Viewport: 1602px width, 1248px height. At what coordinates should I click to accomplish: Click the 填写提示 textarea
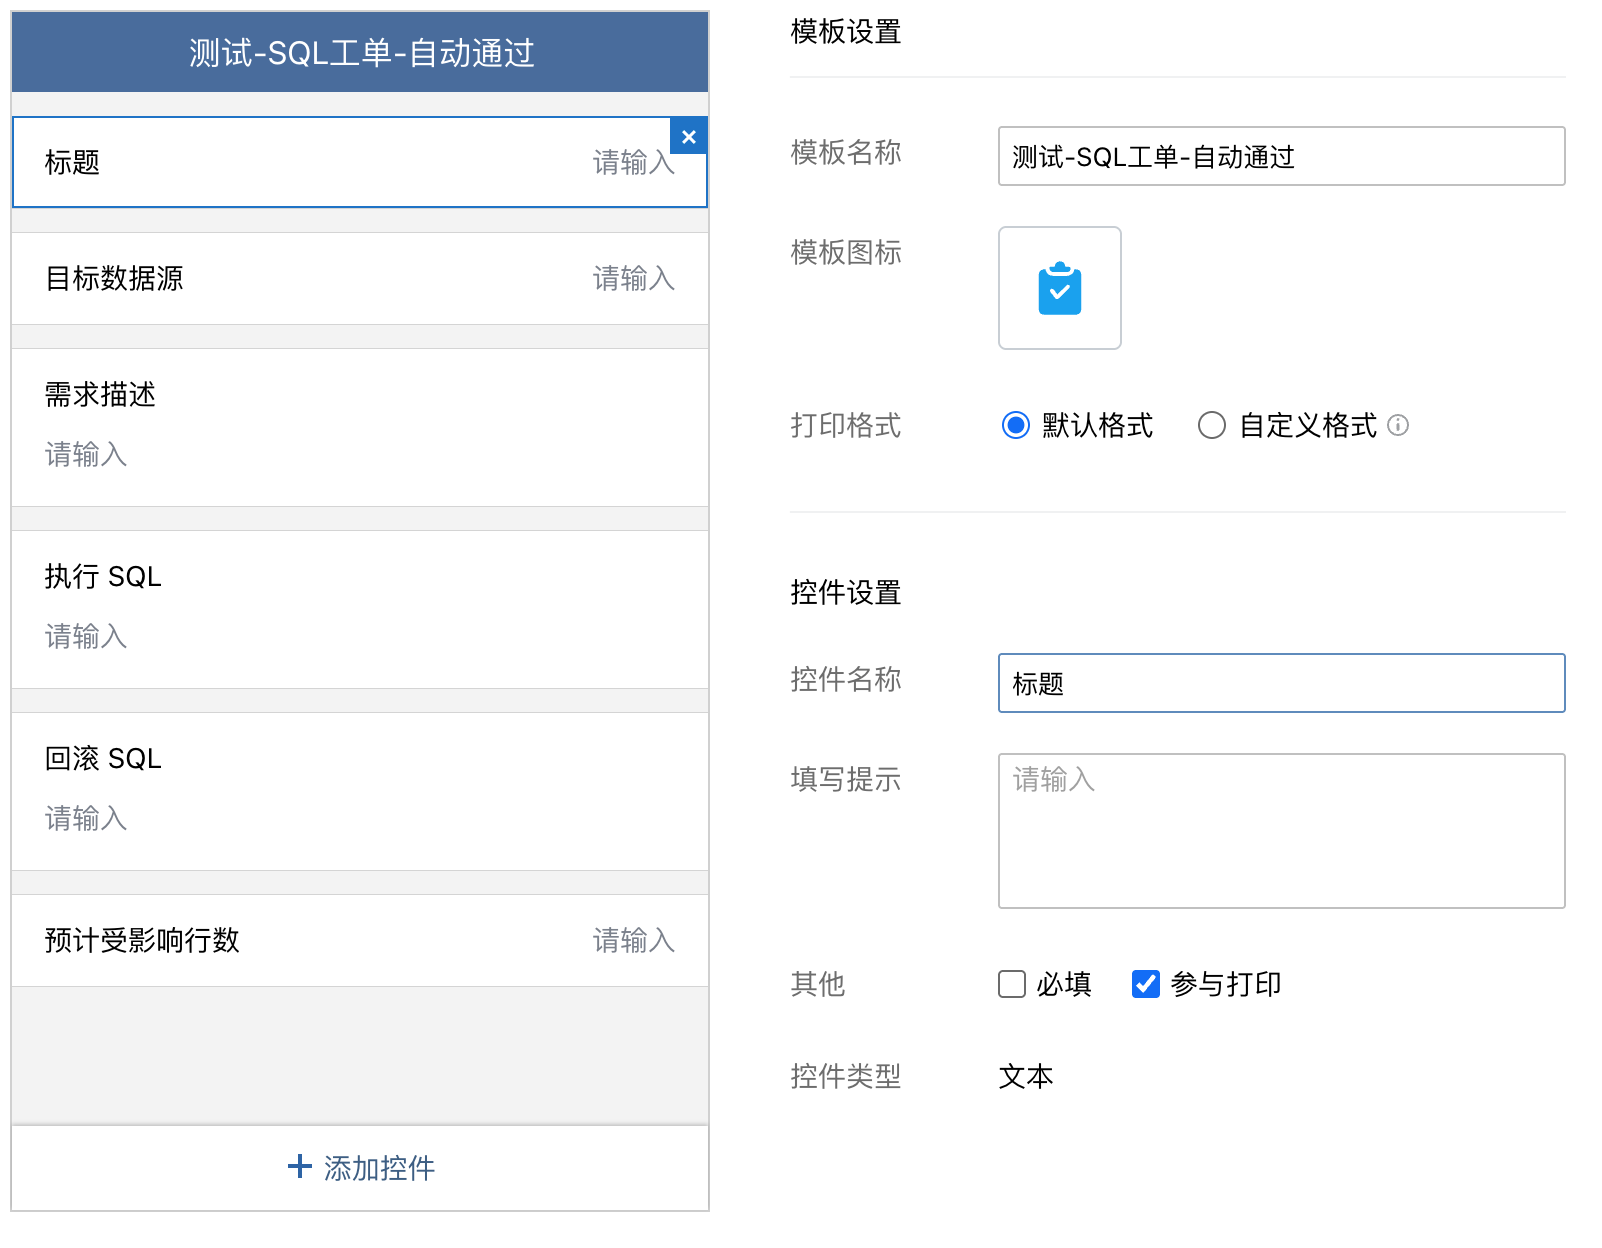point(1280,830)
